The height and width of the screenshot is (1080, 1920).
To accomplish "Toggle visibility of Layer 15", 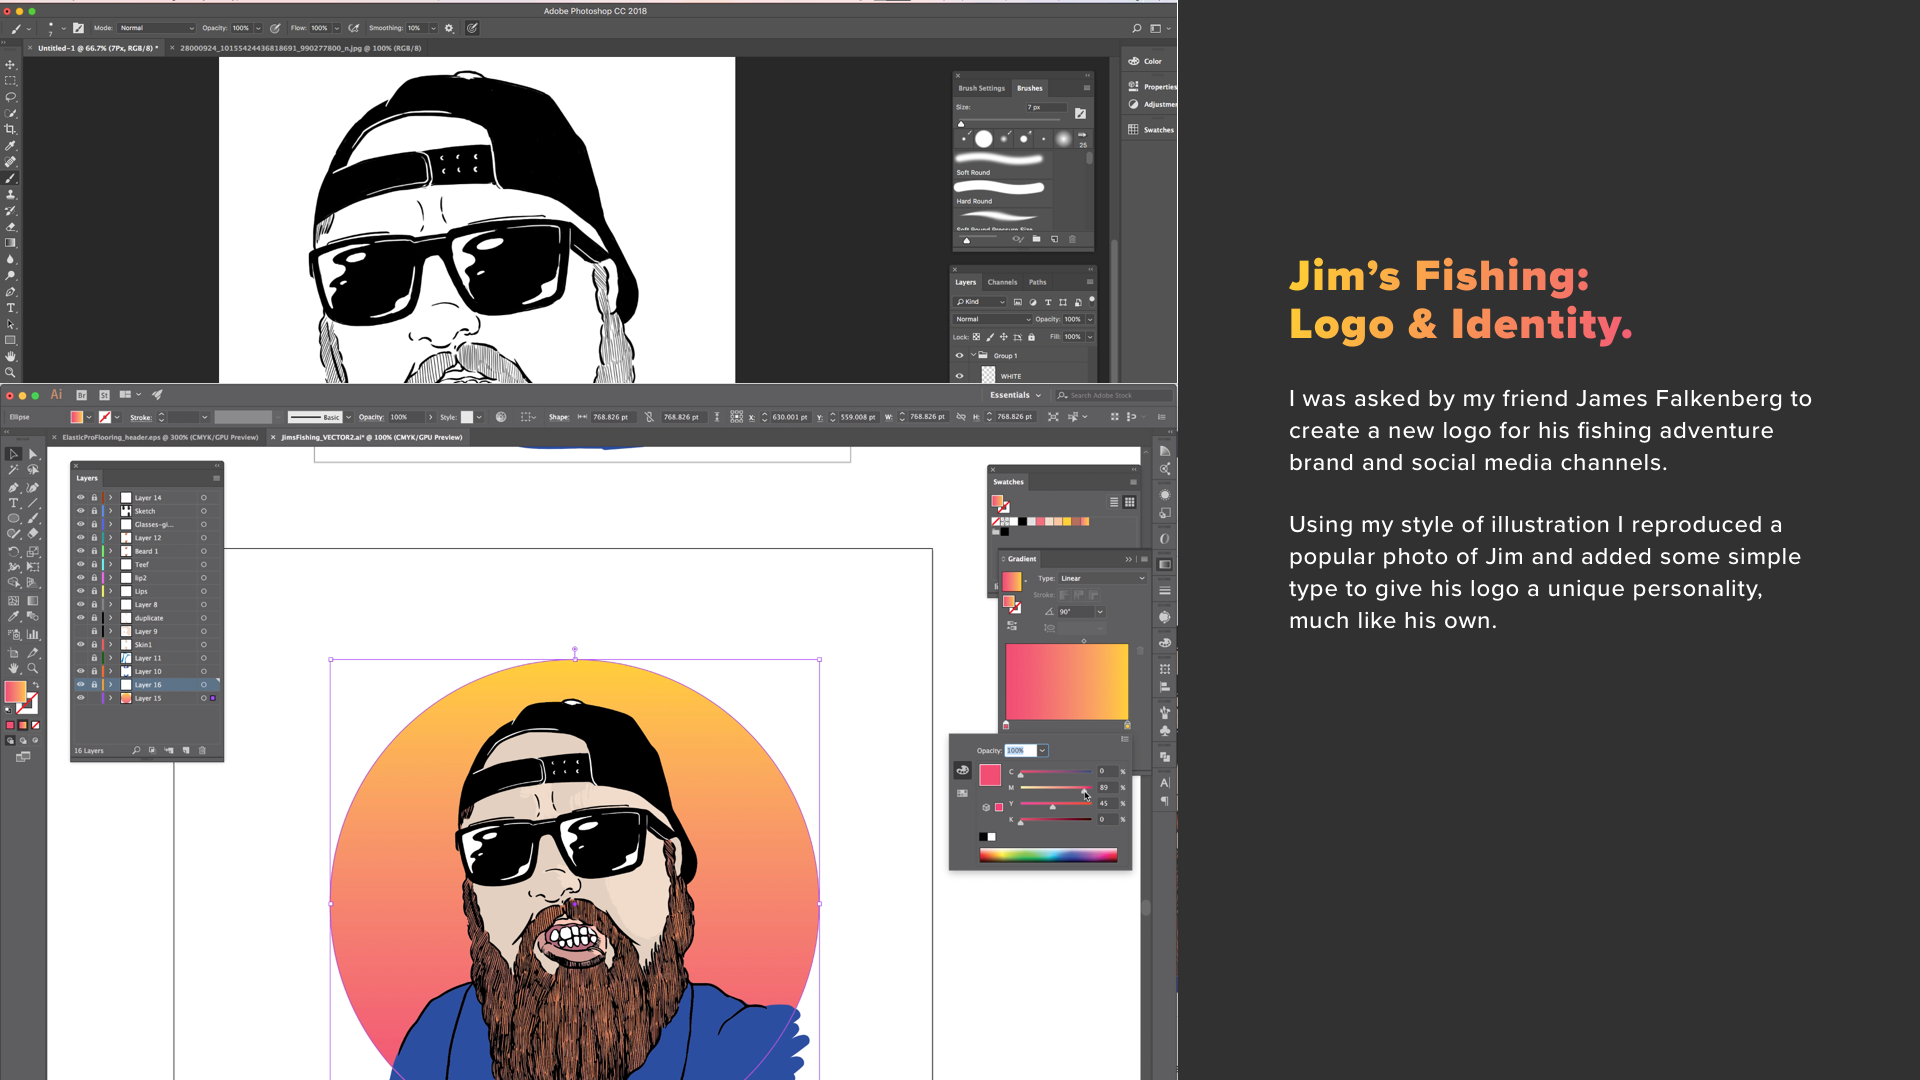I will [81, 698].
